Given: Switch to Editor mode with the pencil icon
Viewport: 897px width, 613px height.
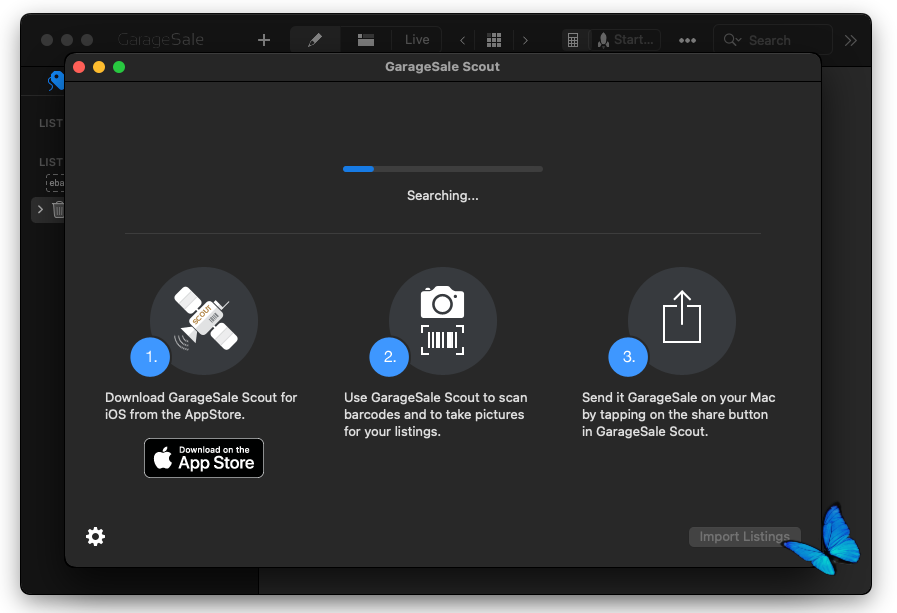Looking at the screenshot, I should tap(315, 40).
